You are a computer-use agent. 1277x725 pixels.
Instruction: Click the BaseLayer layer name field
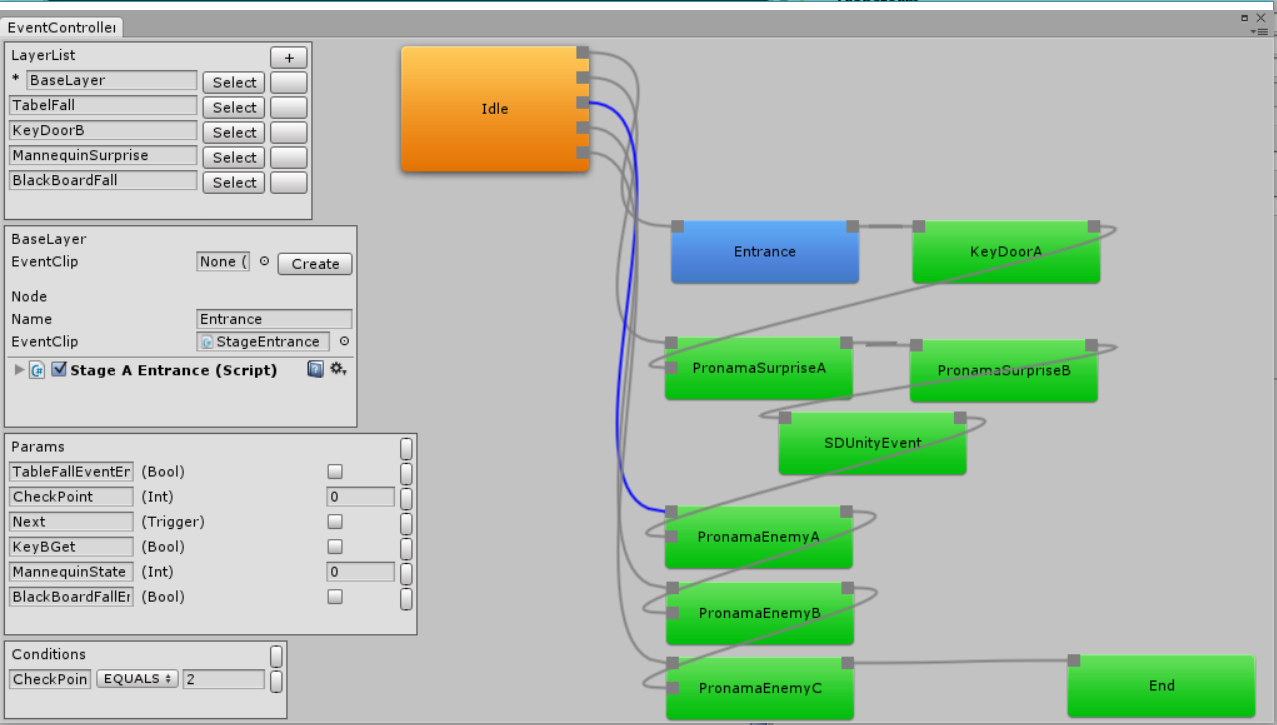coord(112,80)
